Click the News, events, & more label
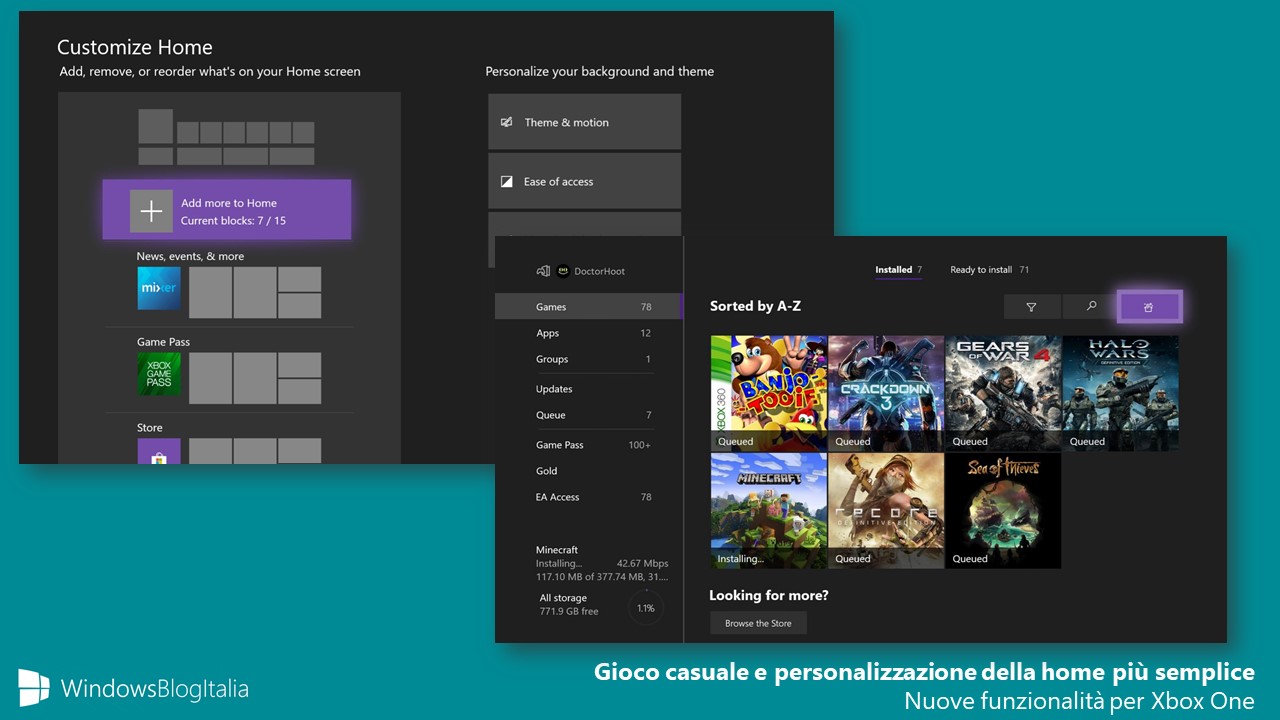 [190, 256]
